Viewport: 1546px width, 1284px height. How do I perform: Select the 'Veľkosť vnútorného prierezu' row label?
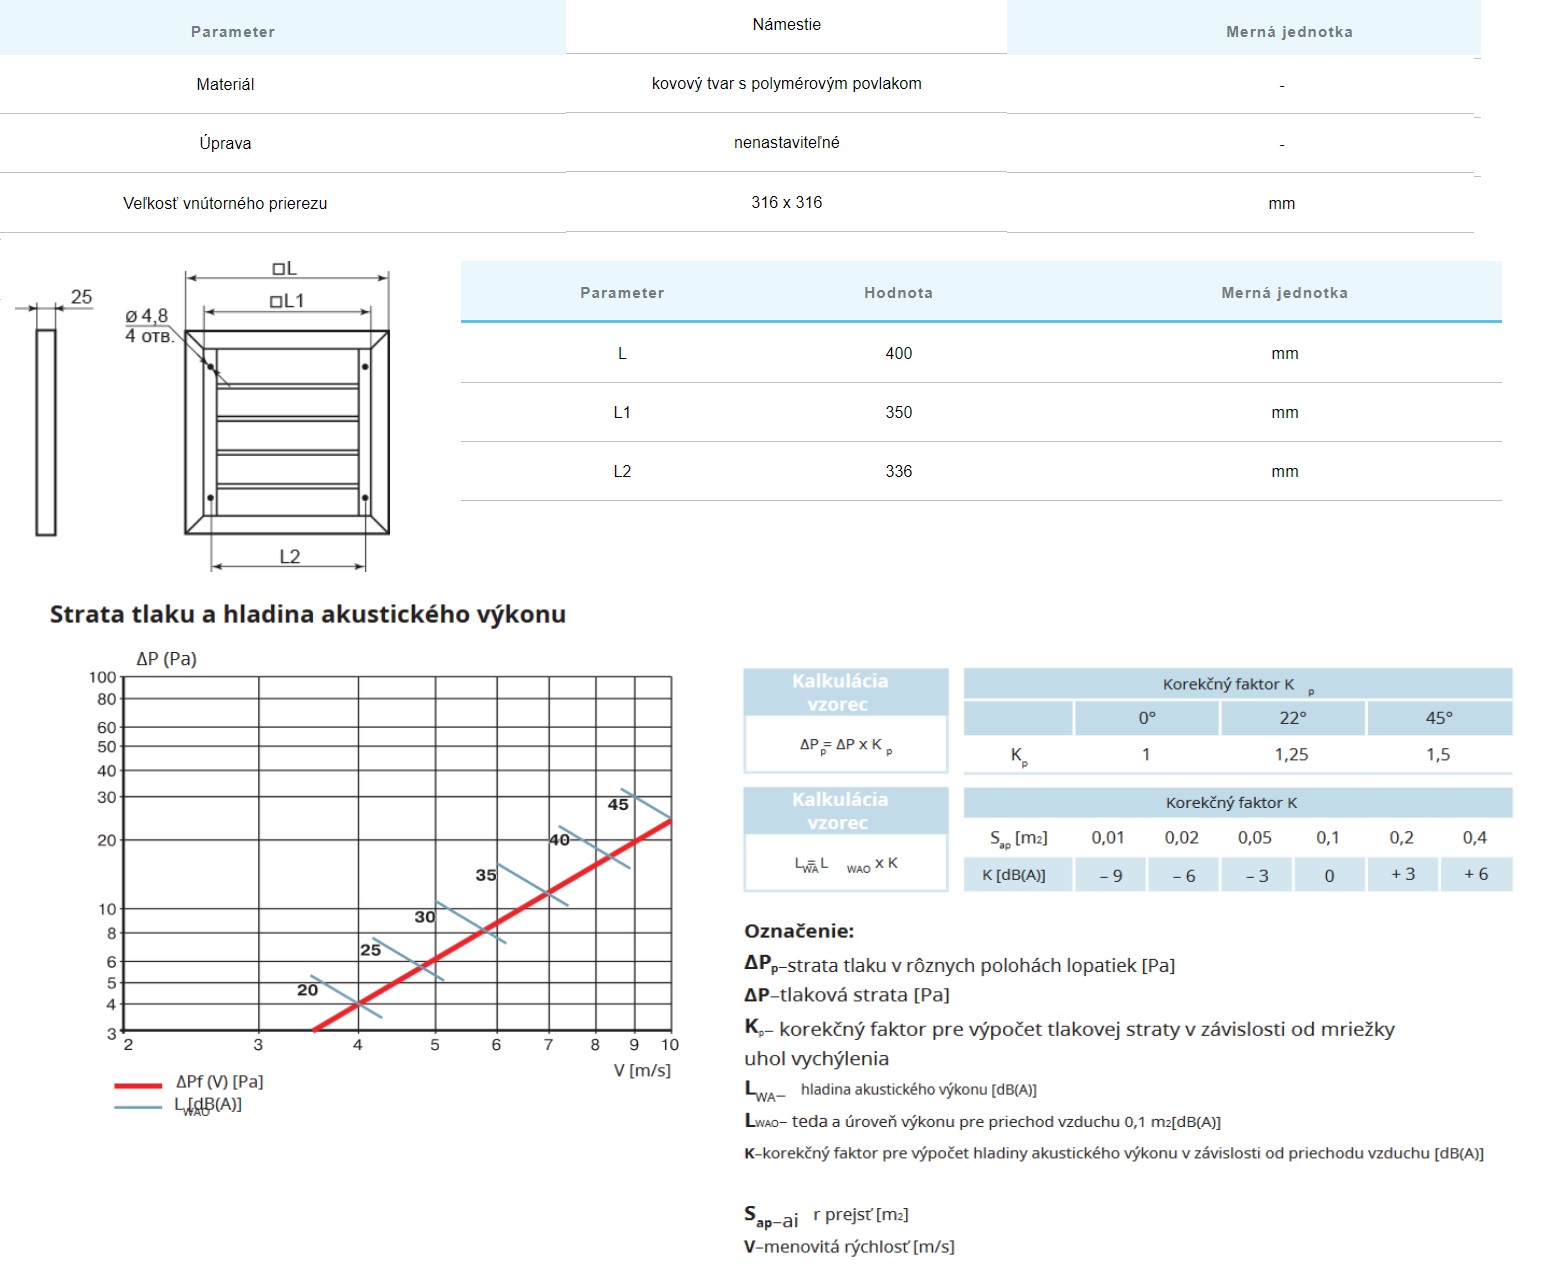(x=225, y=204)
